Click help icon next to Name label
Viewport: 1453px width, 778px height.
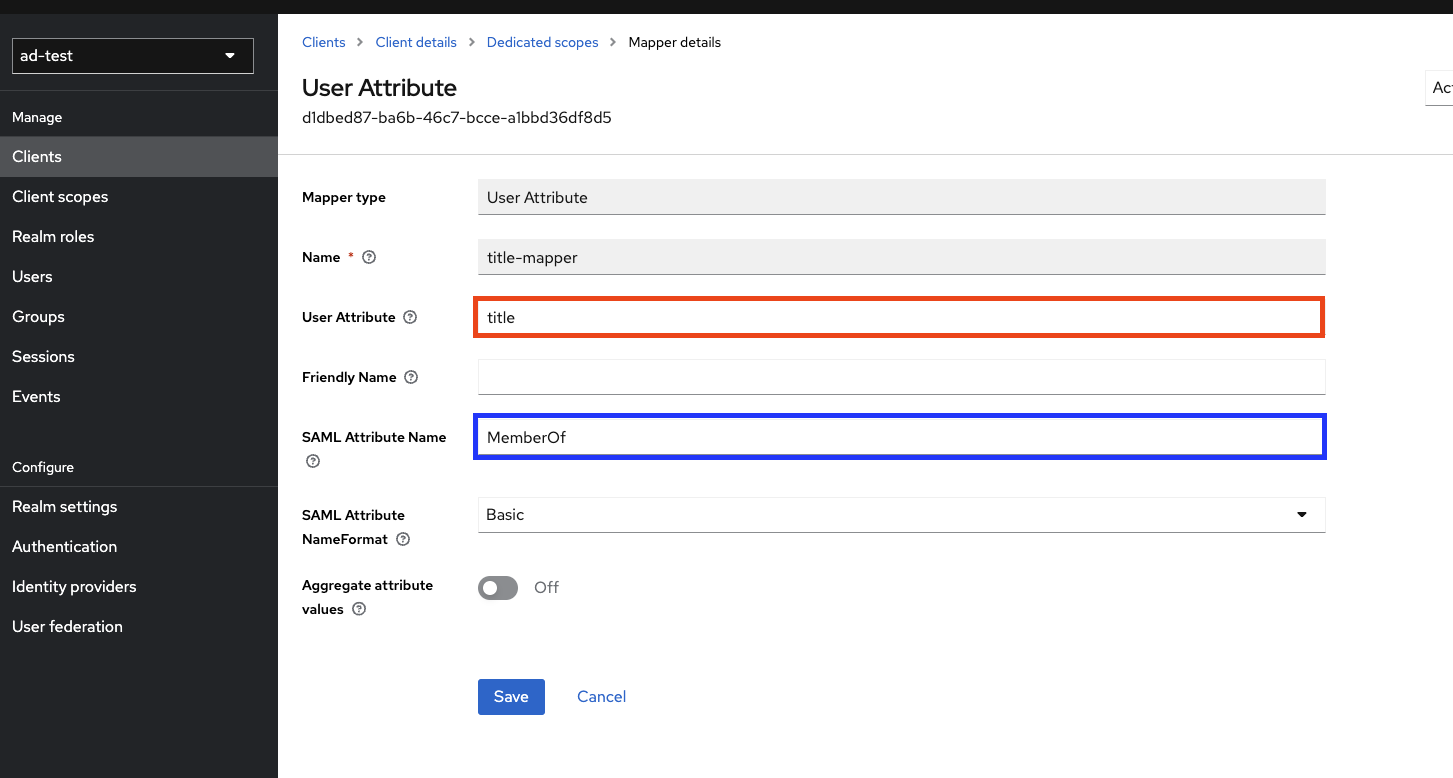click(369, 257)
